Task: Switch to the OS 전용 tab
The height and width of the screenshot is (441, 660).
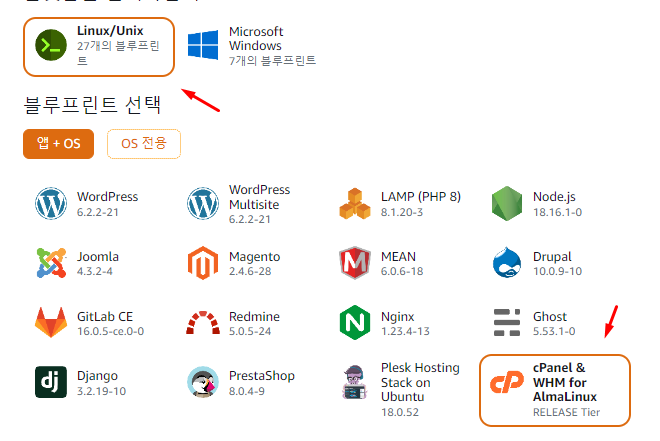Action: coord(144,144)
